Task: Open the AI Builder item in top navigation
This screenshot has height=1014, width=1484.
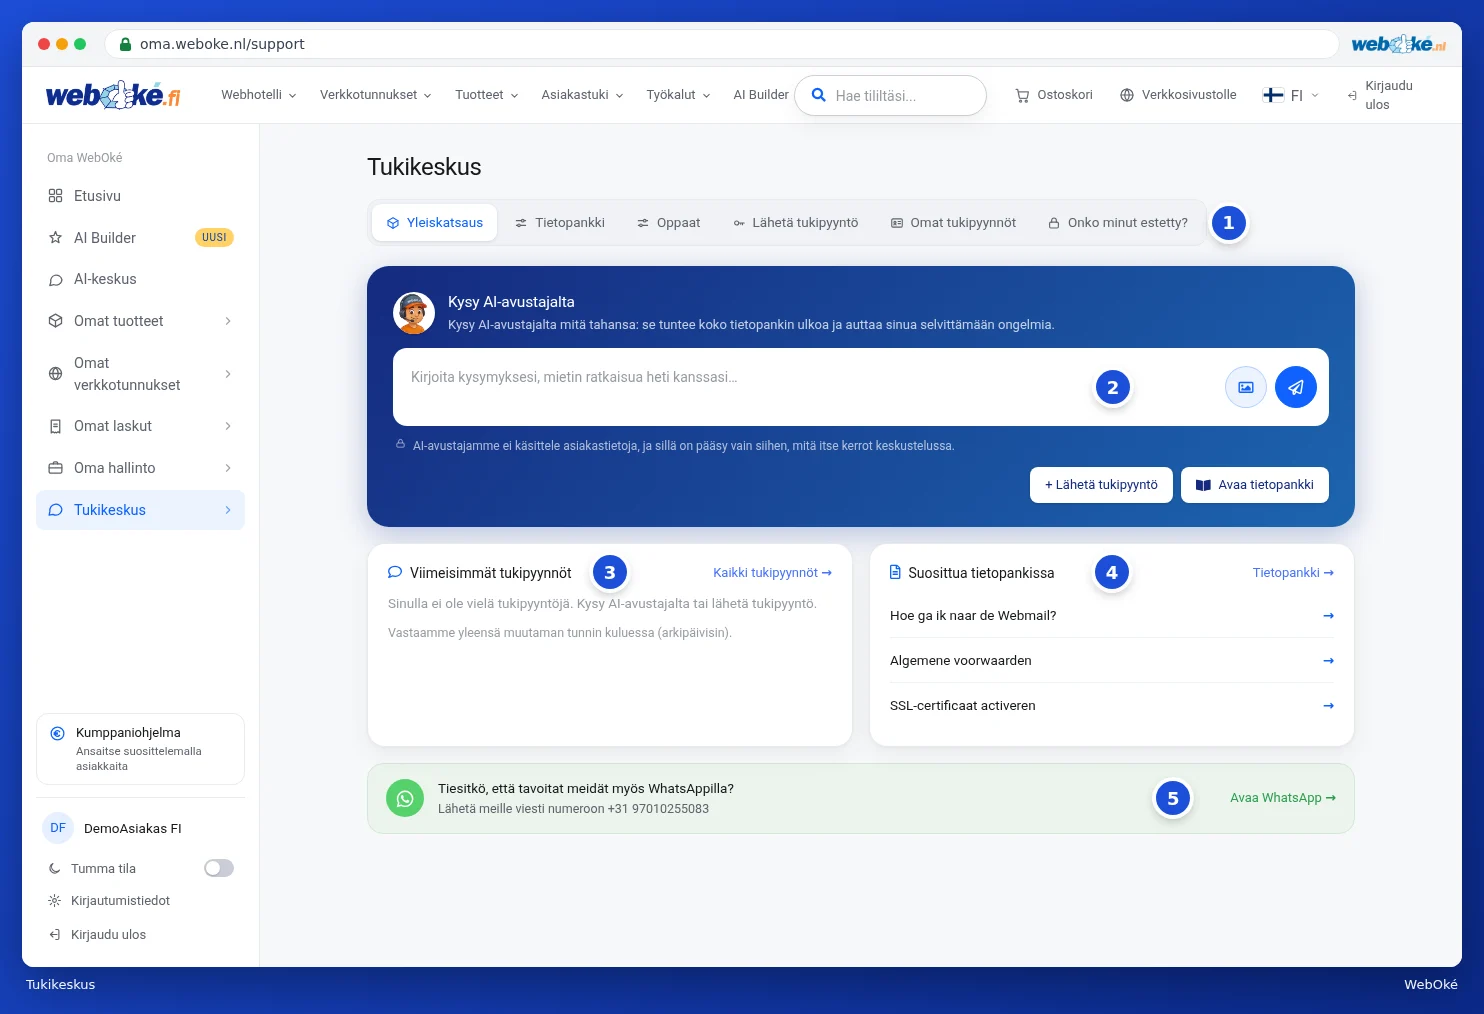Action: tap(761, 95)
